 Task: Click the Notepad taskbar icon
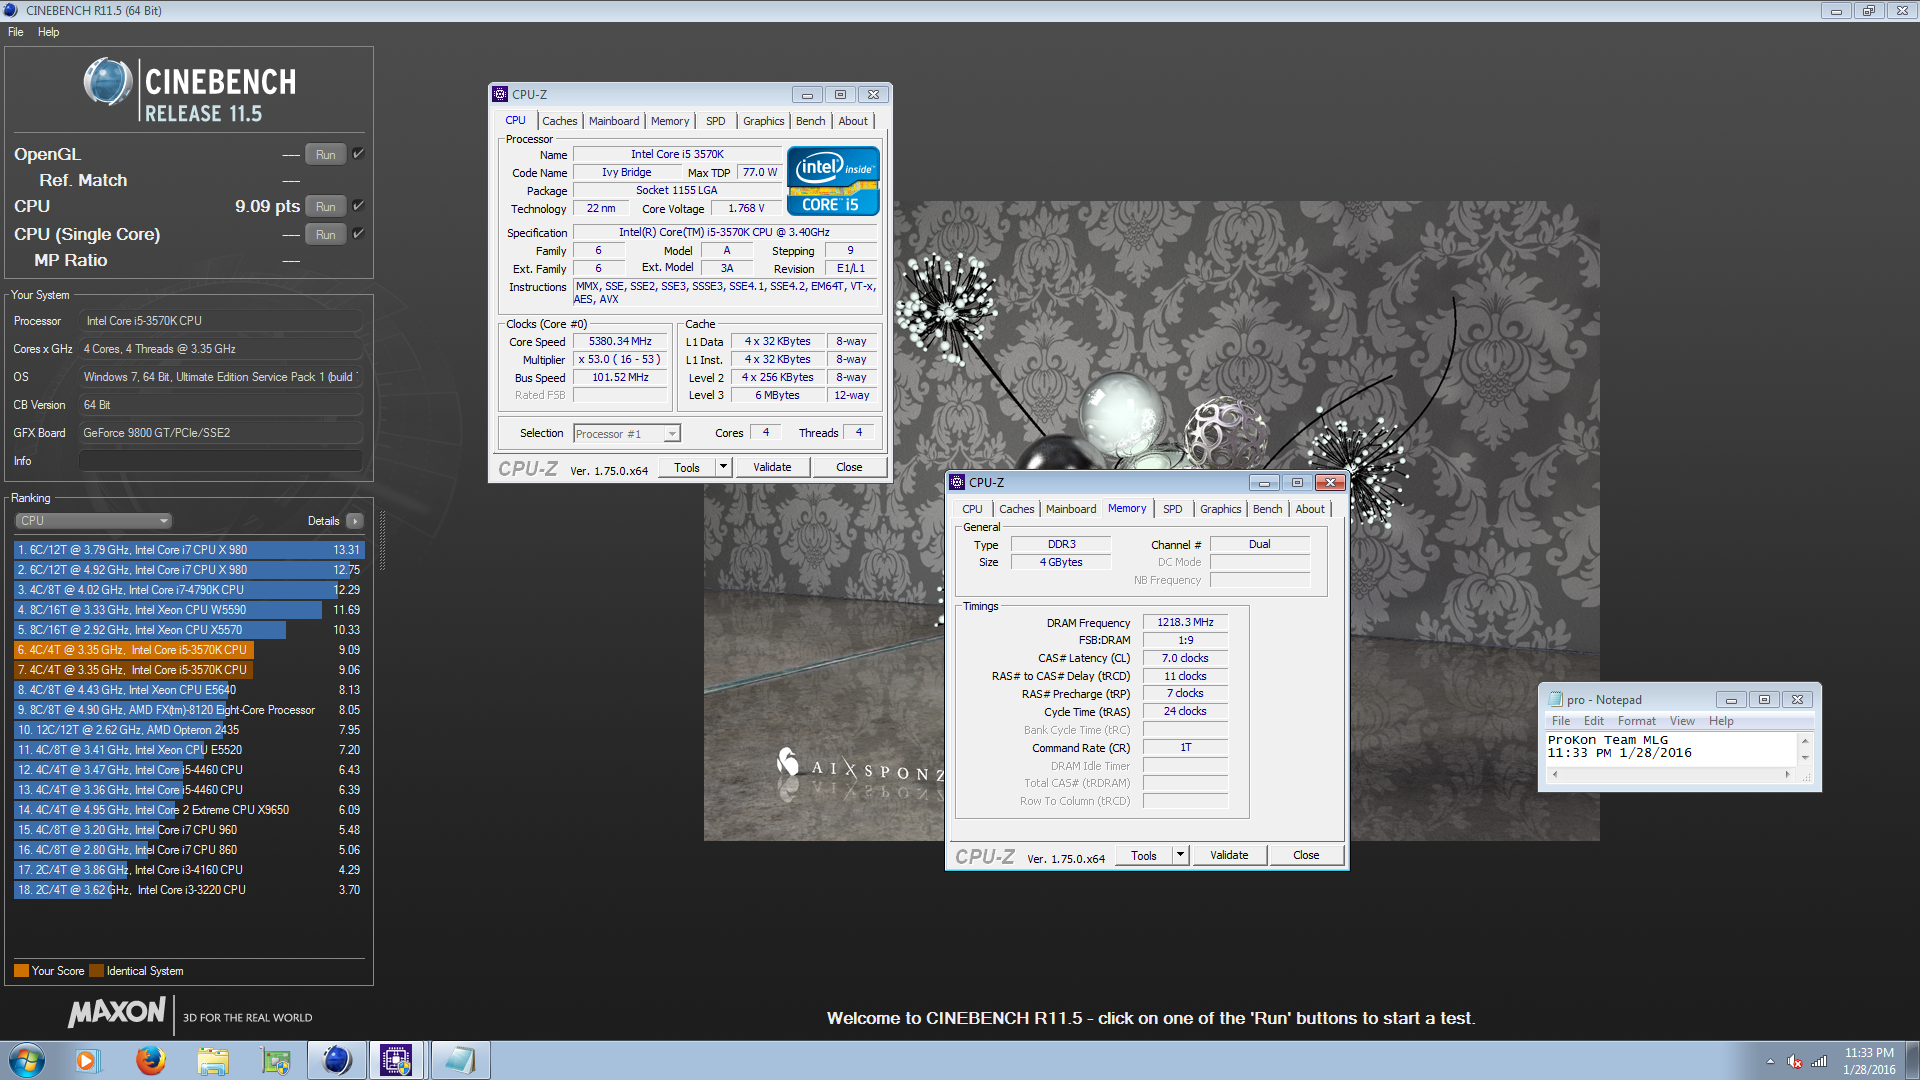460,1060
